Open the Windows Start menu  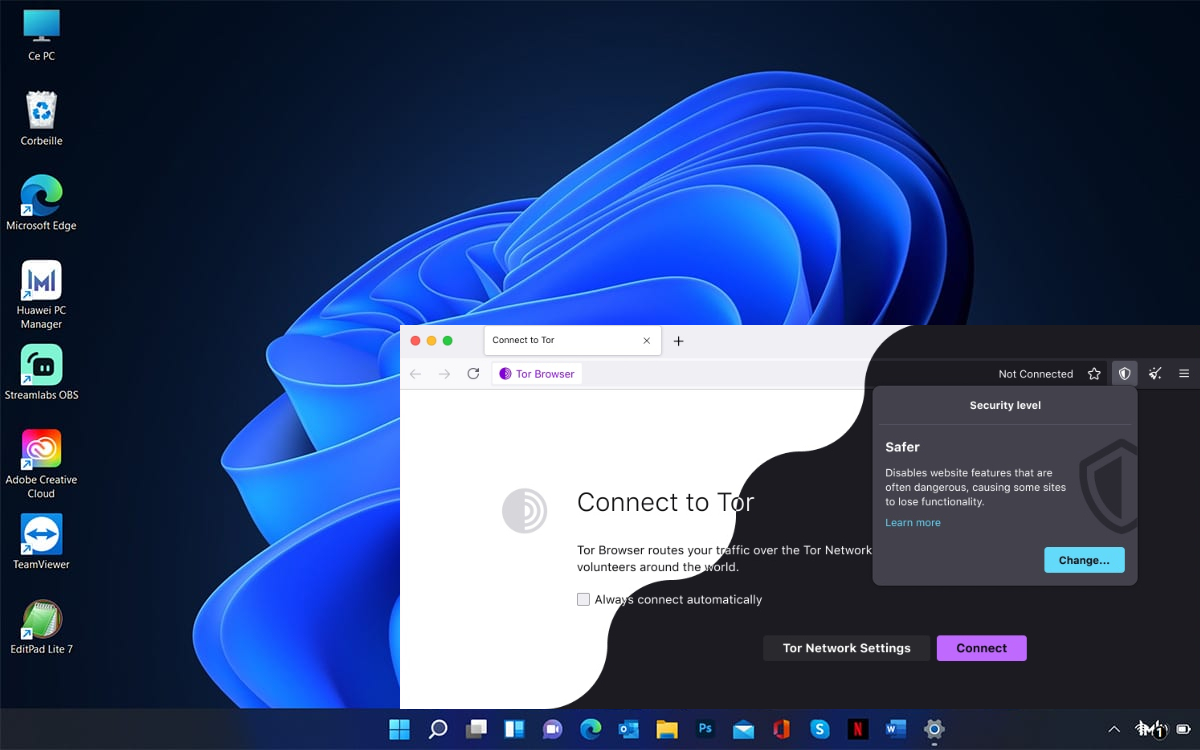tap(399, 729)
